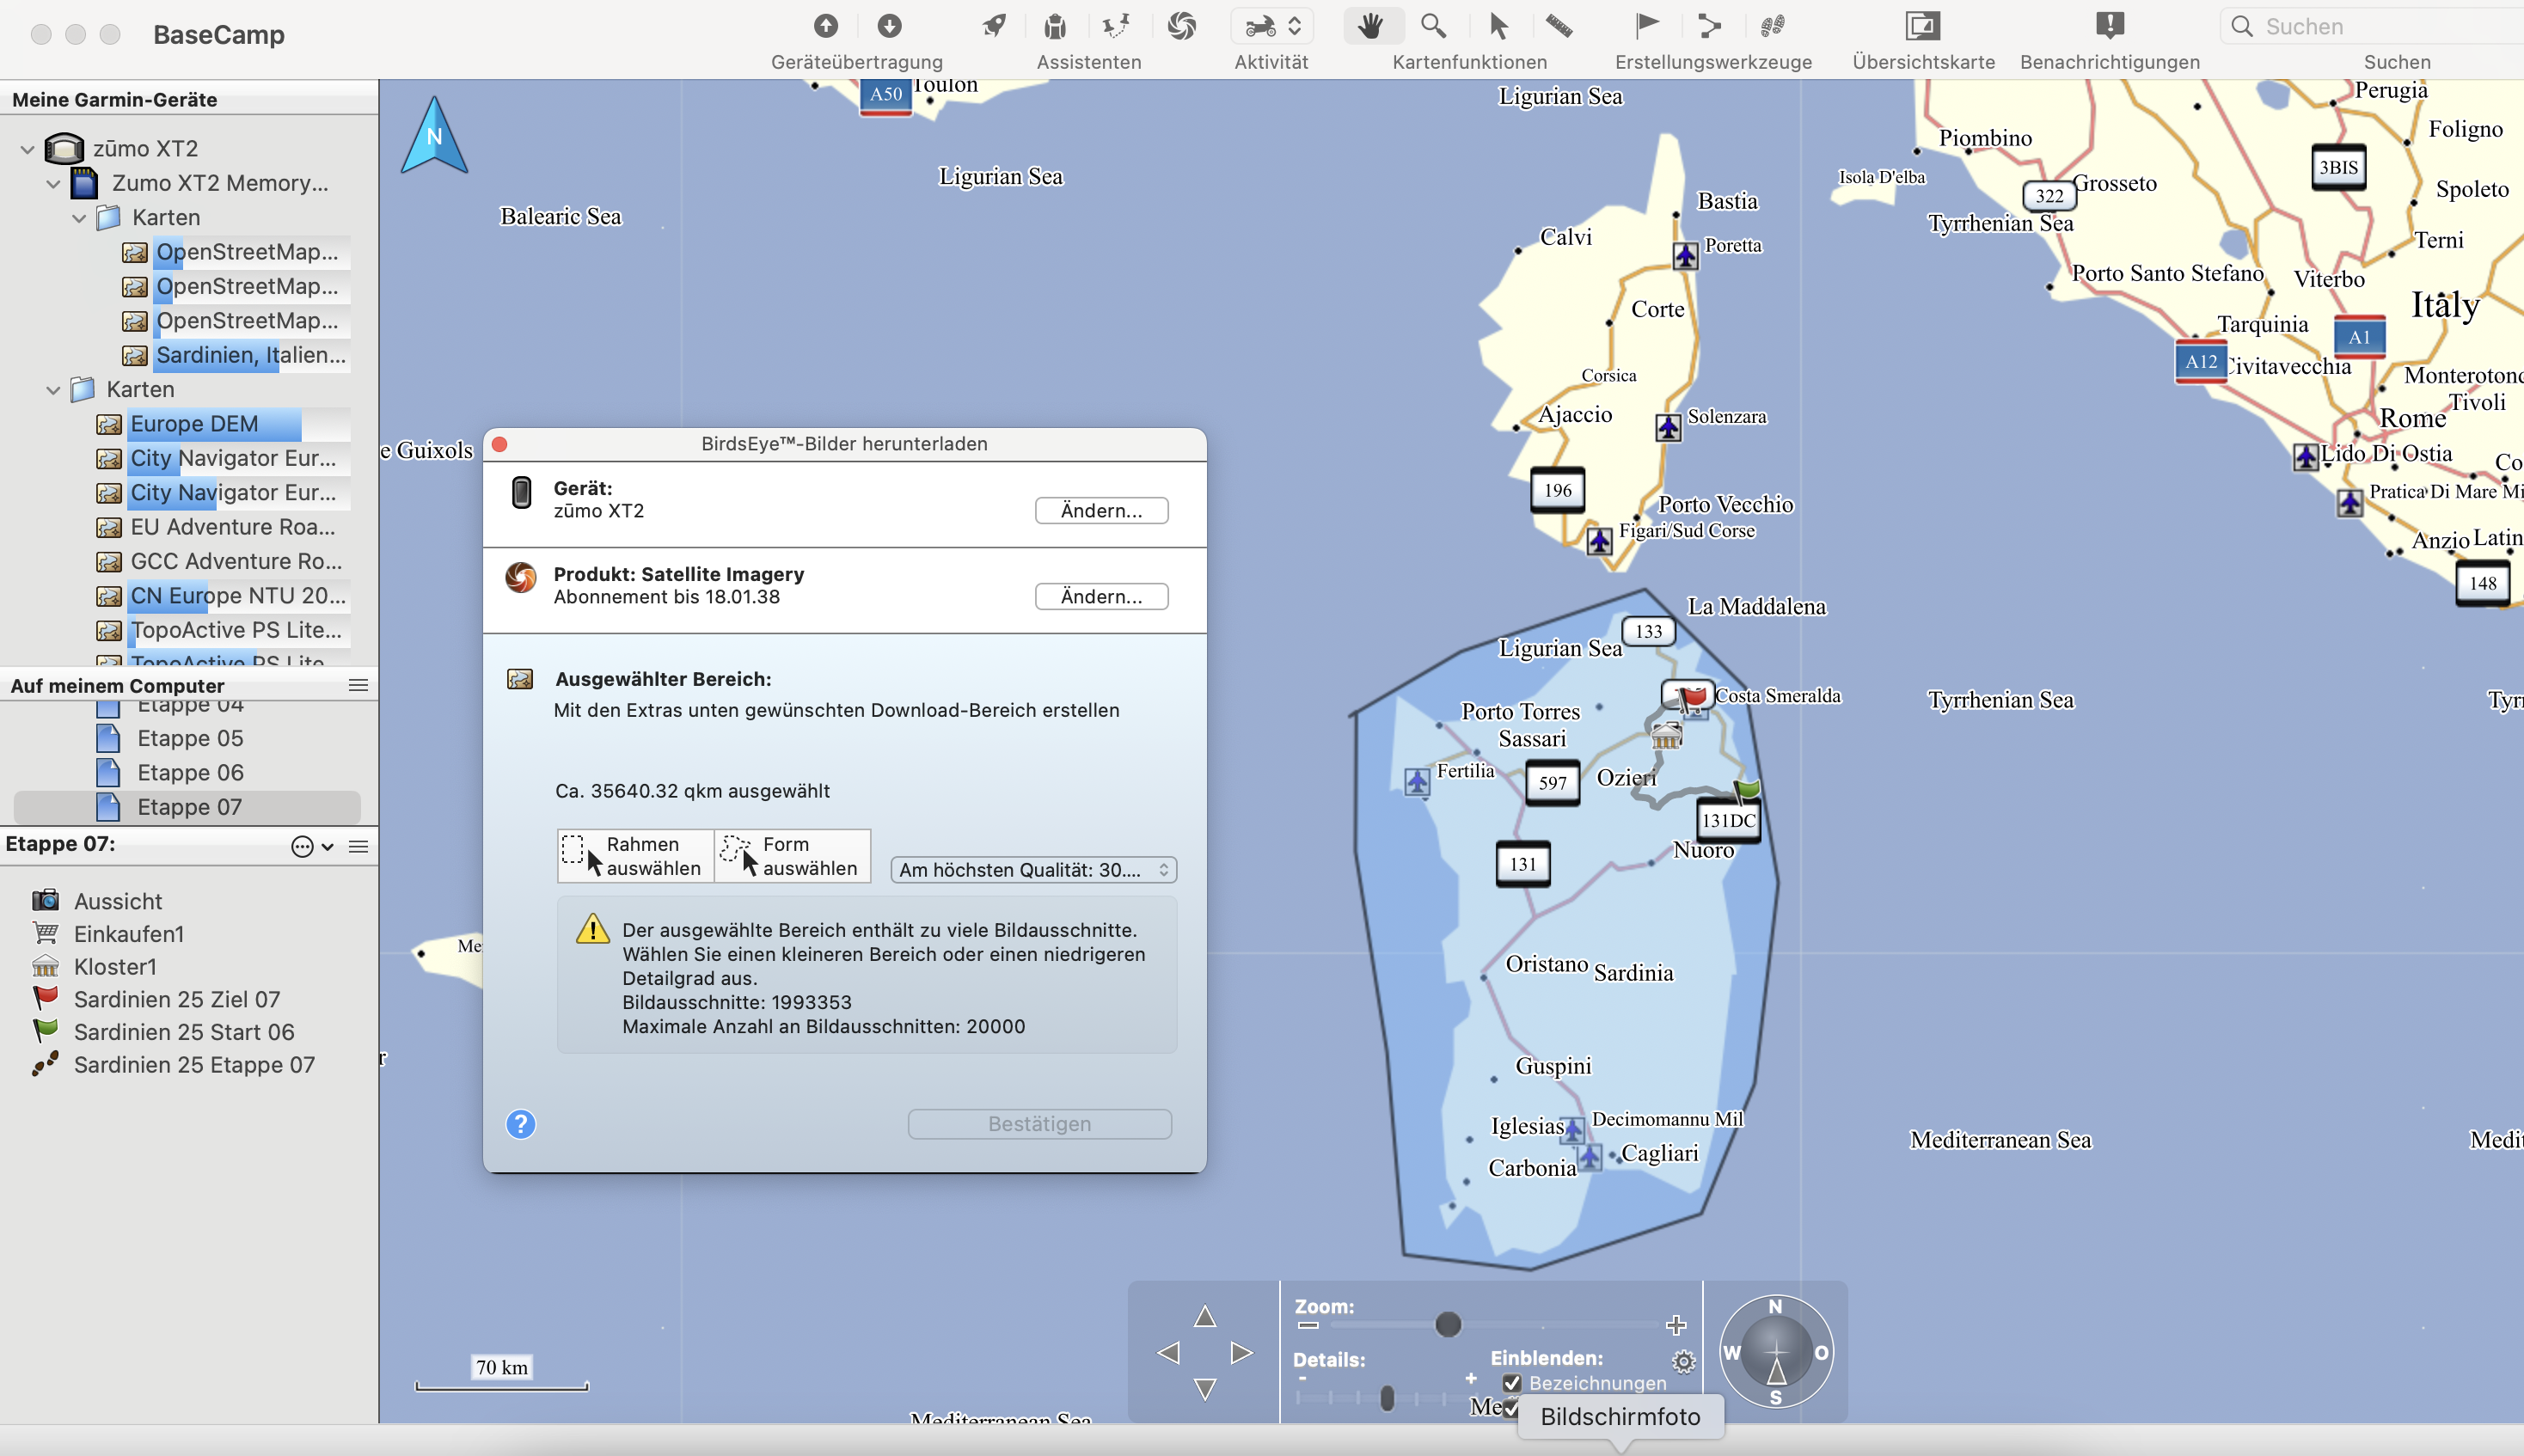Viewport: 2524px width, 1456px height.
Task: Open map display settings gear
Action: (1683, 1361)
